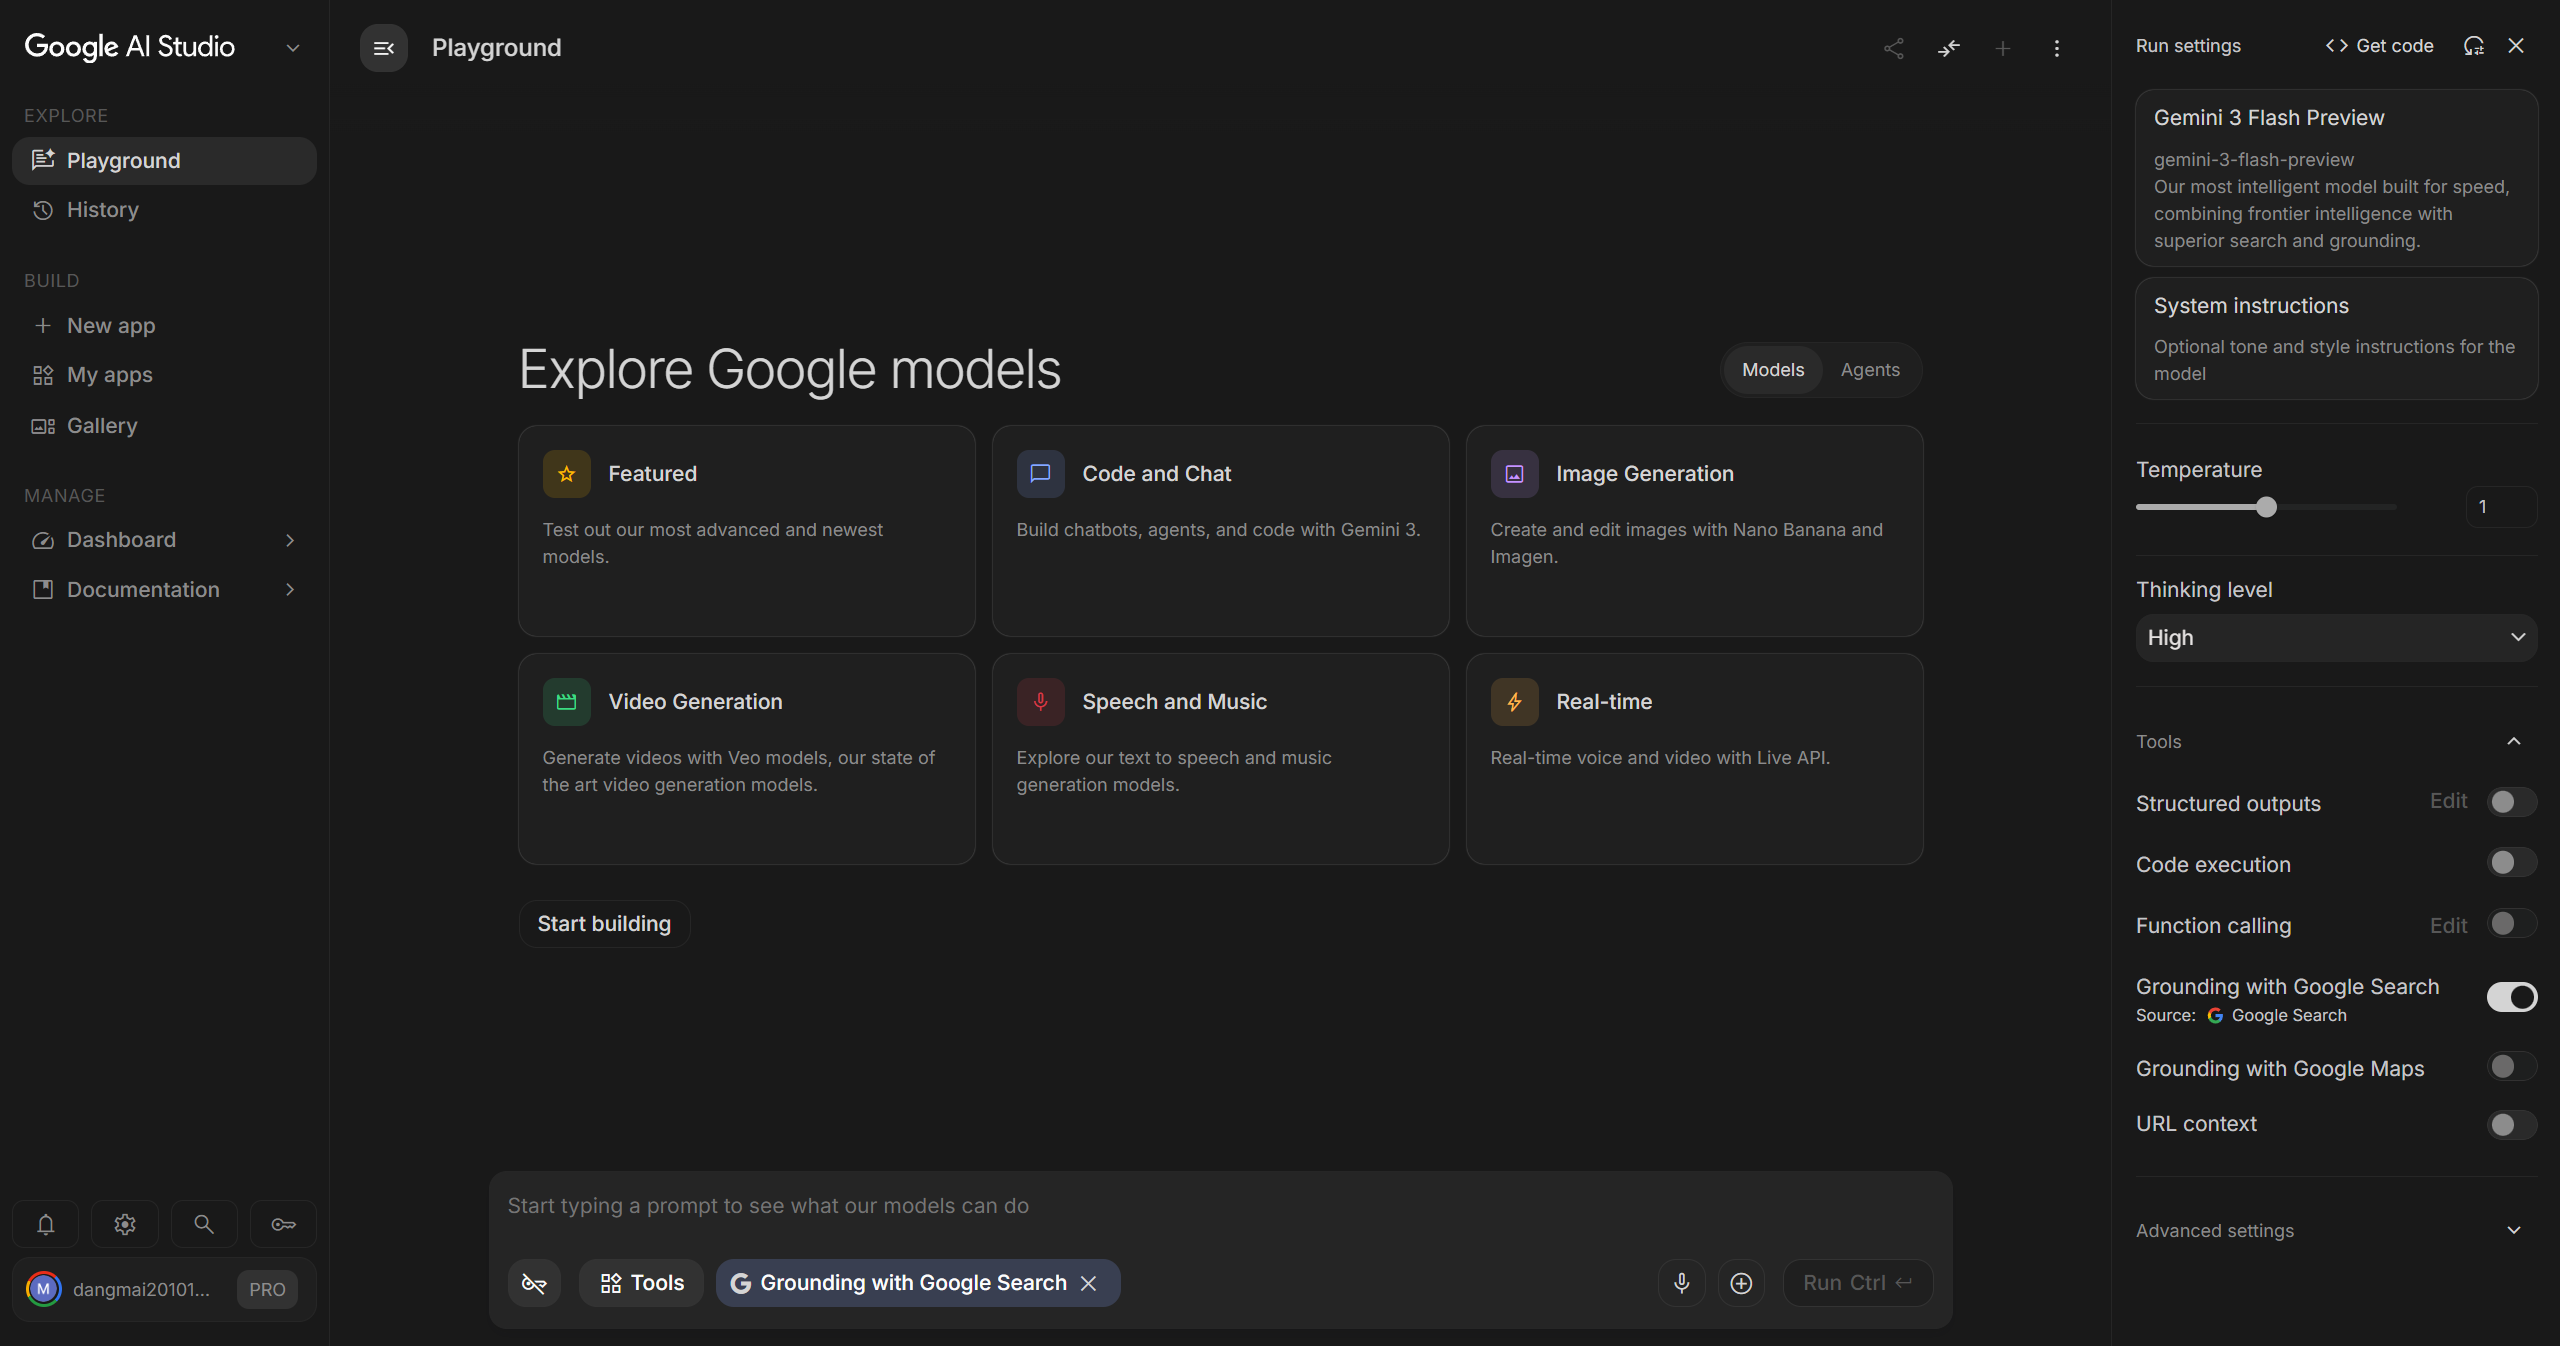Enable the Code execution toggle
Image resolution: width=2560 pixels, height=1346 pixels.
click(2511, 863)
